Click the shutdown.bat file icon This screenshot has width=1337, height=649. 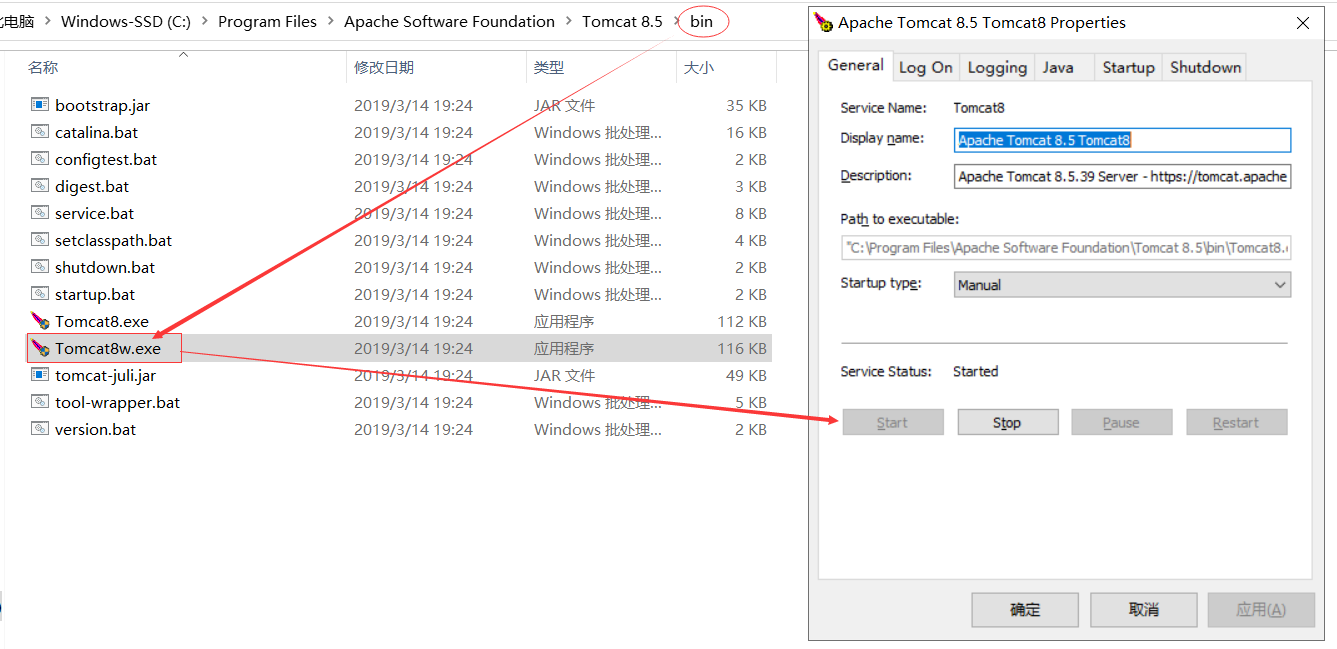40,267
